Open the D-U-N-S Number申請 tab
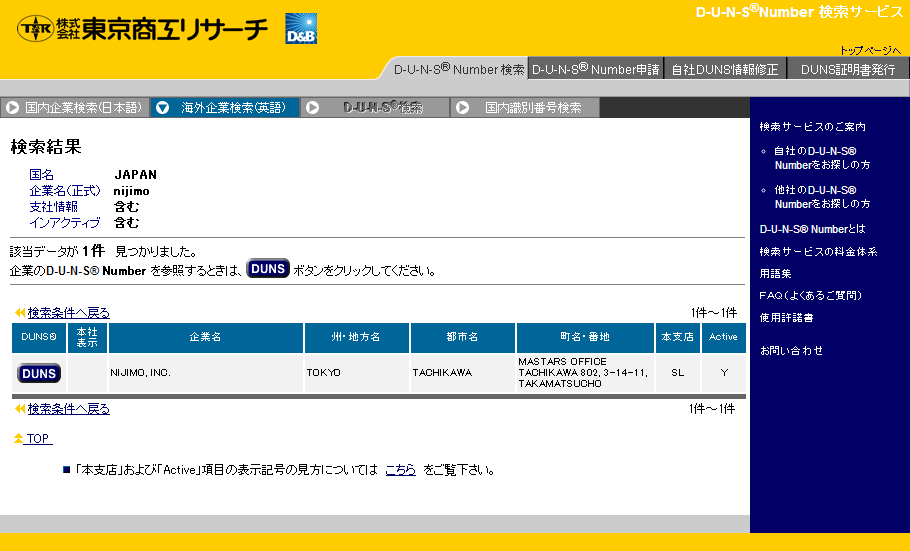Image resolution: width=910 pixels, height=551 pixels. tap(595, 70)
